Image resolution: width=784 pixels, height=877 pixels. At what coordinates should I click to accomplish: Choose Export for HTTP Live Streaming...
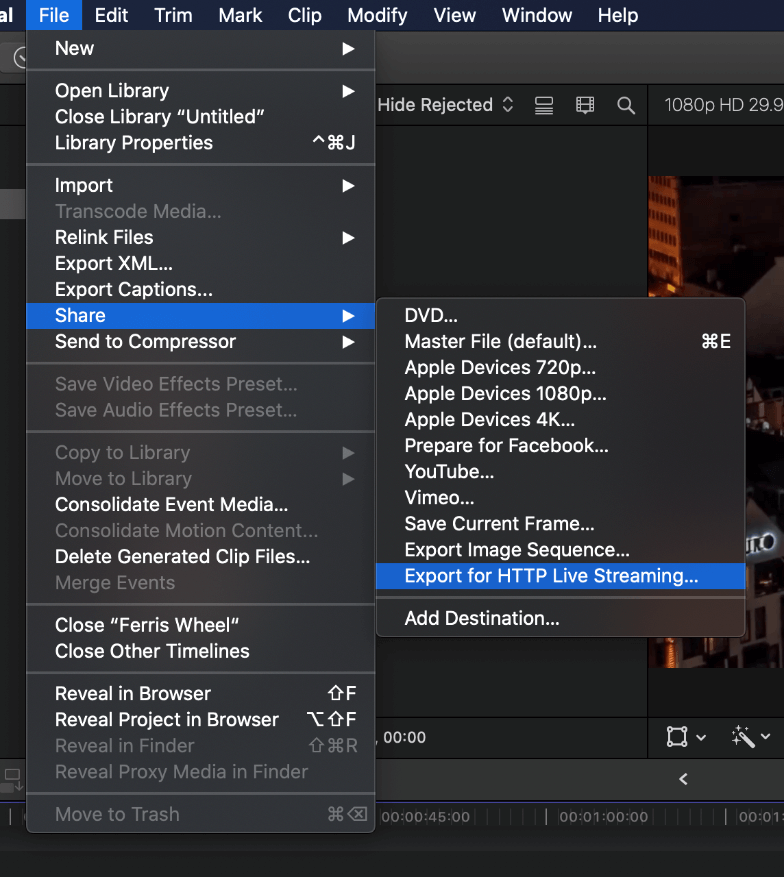(x=560, y=576)
